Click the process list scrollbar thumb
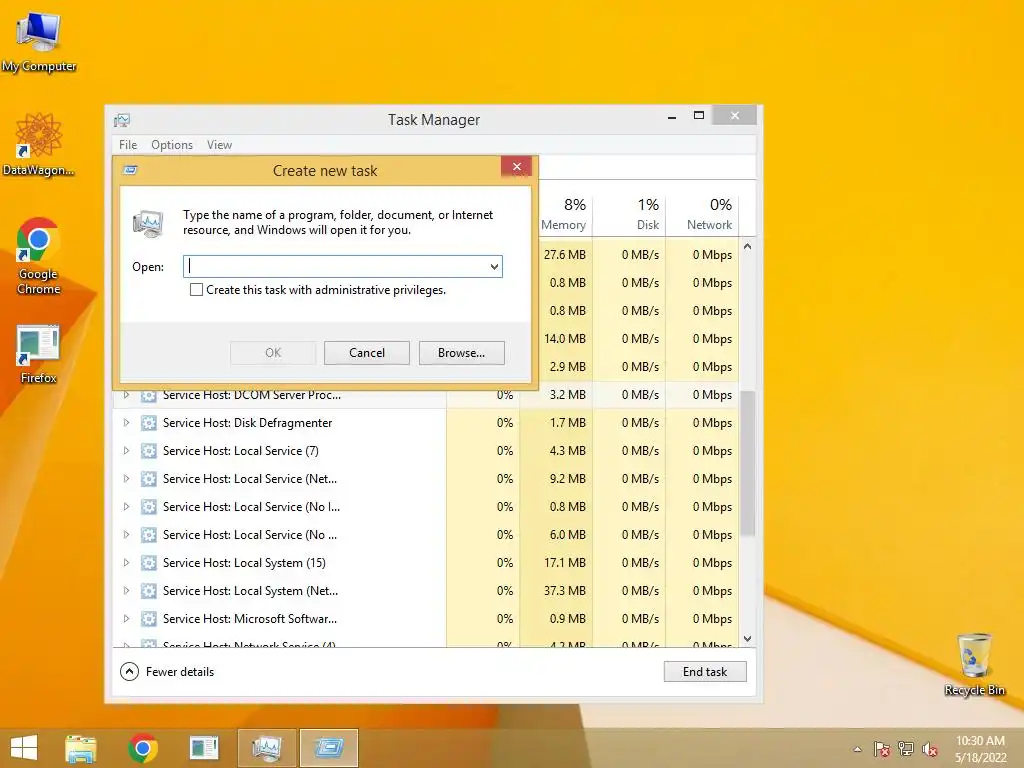 click(x=748, y=464)
